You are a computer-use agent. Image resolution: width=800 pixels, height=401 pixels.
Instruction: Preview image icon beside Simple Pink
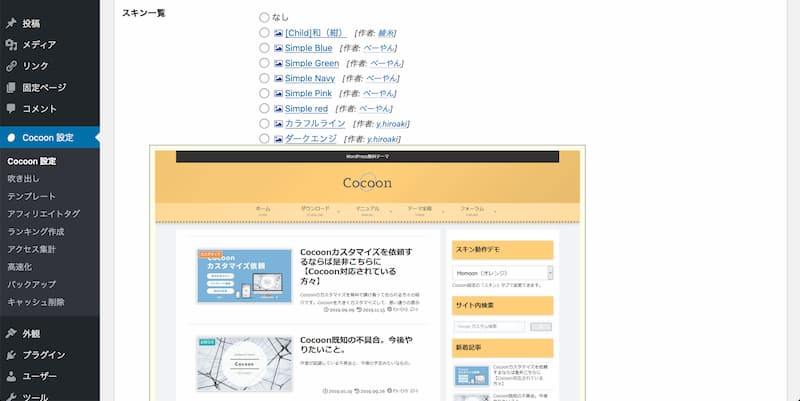tap(278, 93)
